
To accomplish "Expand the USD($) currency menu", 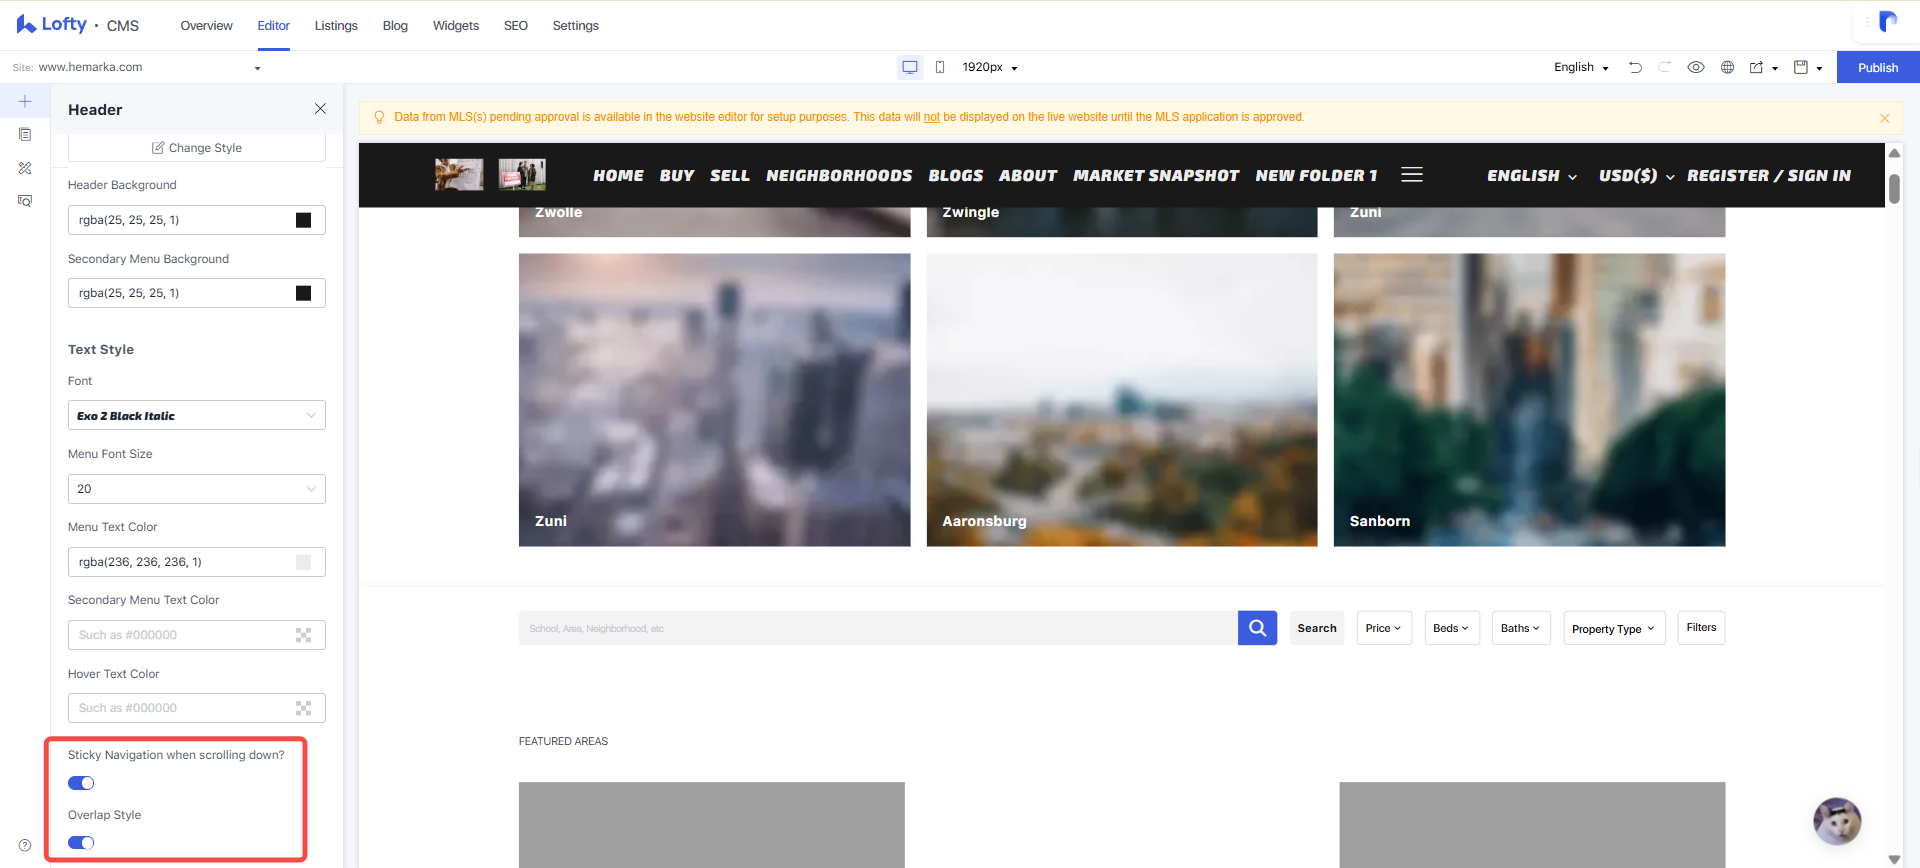I will click(x=1636, y=175).
